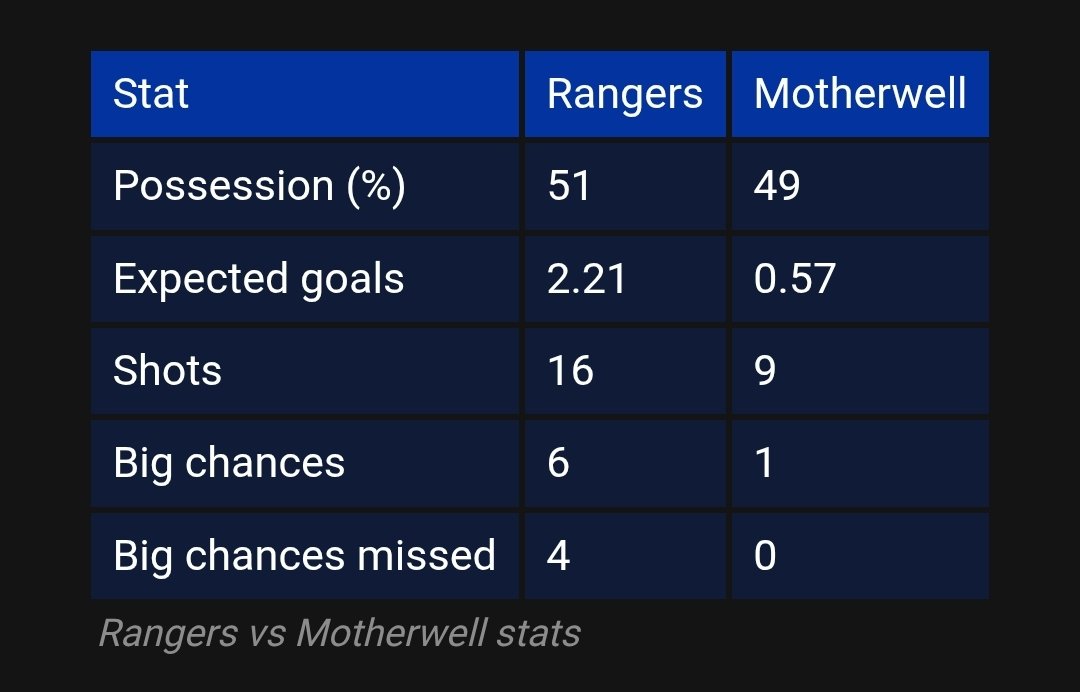Click Rangers expected goals value 2.21
1080x692 pixels.
pos(587,279)
